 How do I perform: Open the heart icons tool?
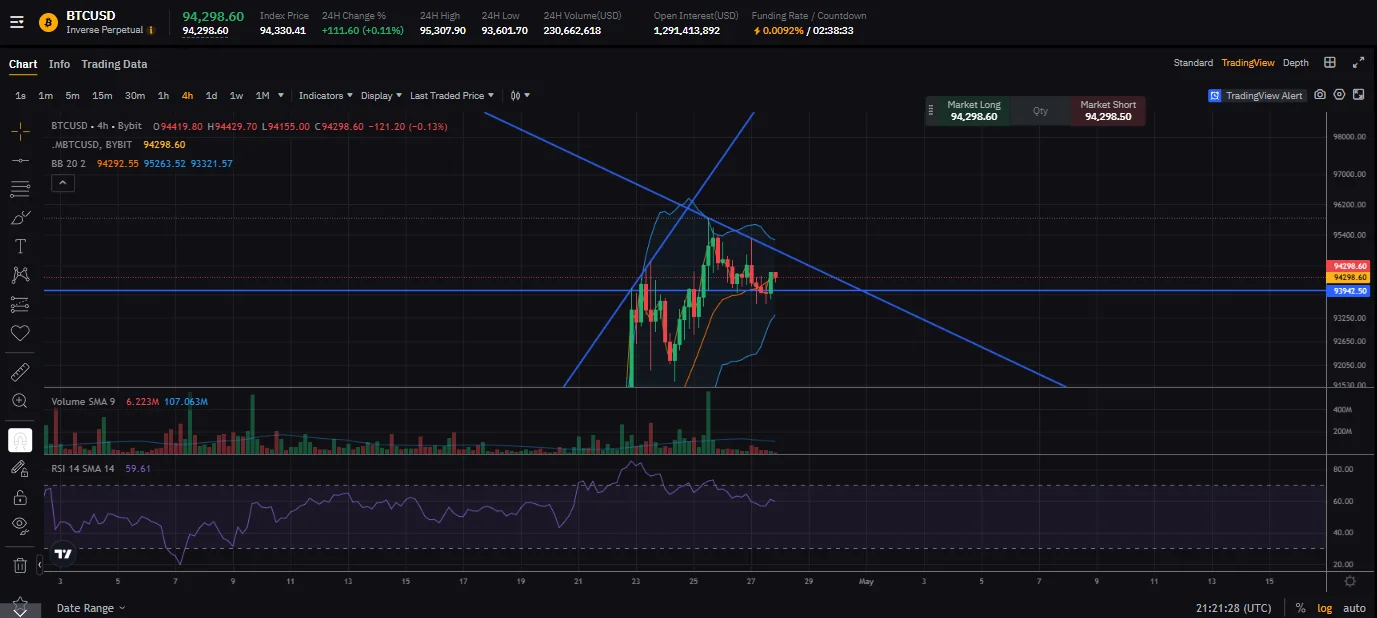(20, 333)
